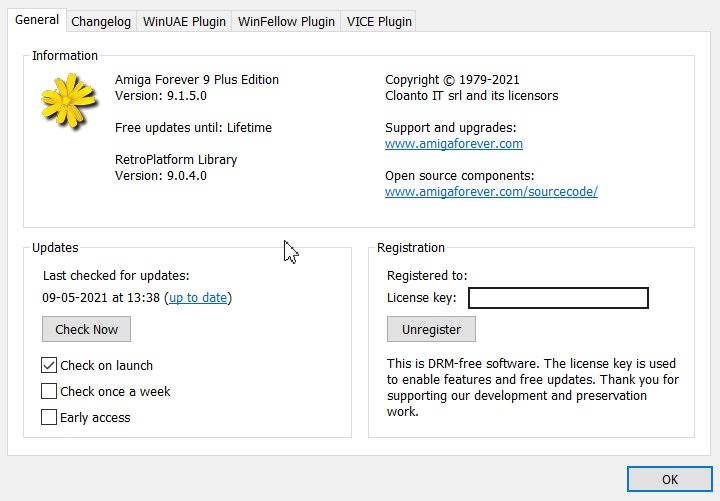
Task: Click the 'RetroPlatform Library' label
Action: click(x=176, y=160)
